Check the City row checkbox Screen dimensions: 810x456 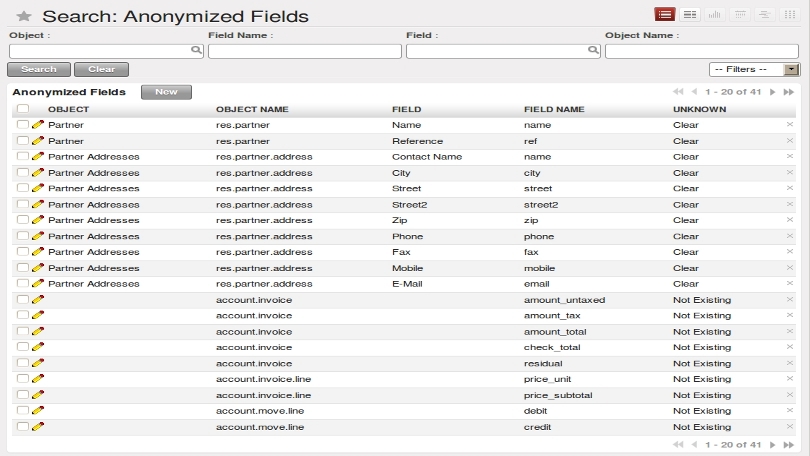click(23, 172)
